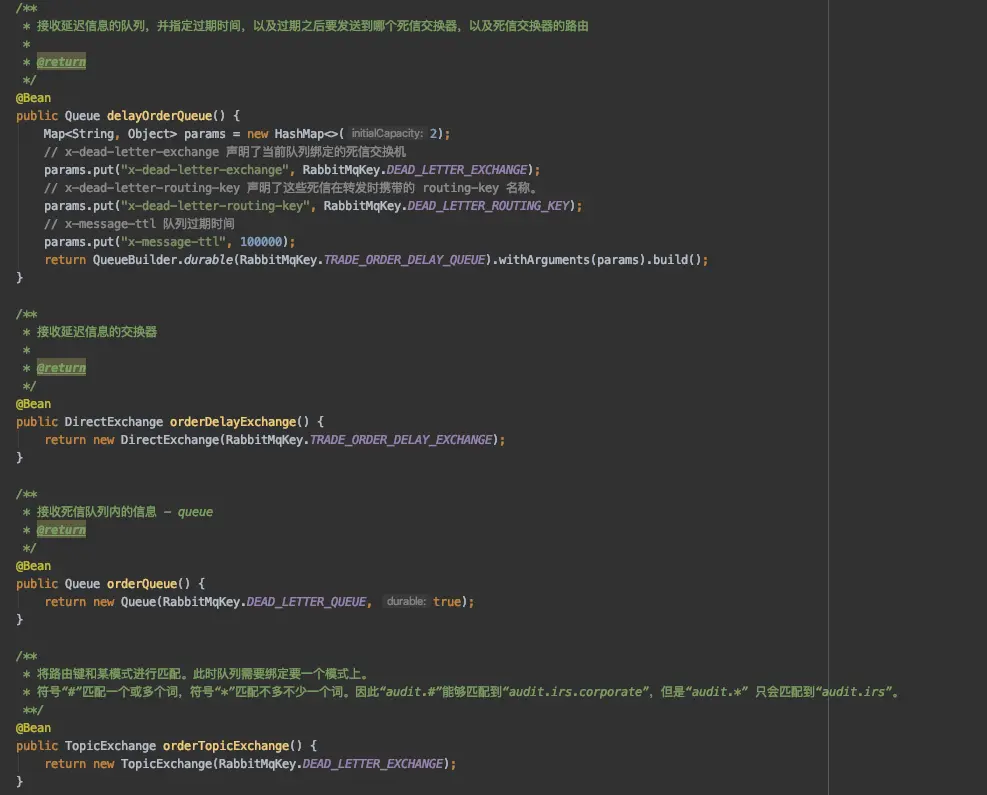Click the TRADE_ORDER_DELAY_QUEUE constant
This screenshot has height=795, width=987.
click(404, 260)
